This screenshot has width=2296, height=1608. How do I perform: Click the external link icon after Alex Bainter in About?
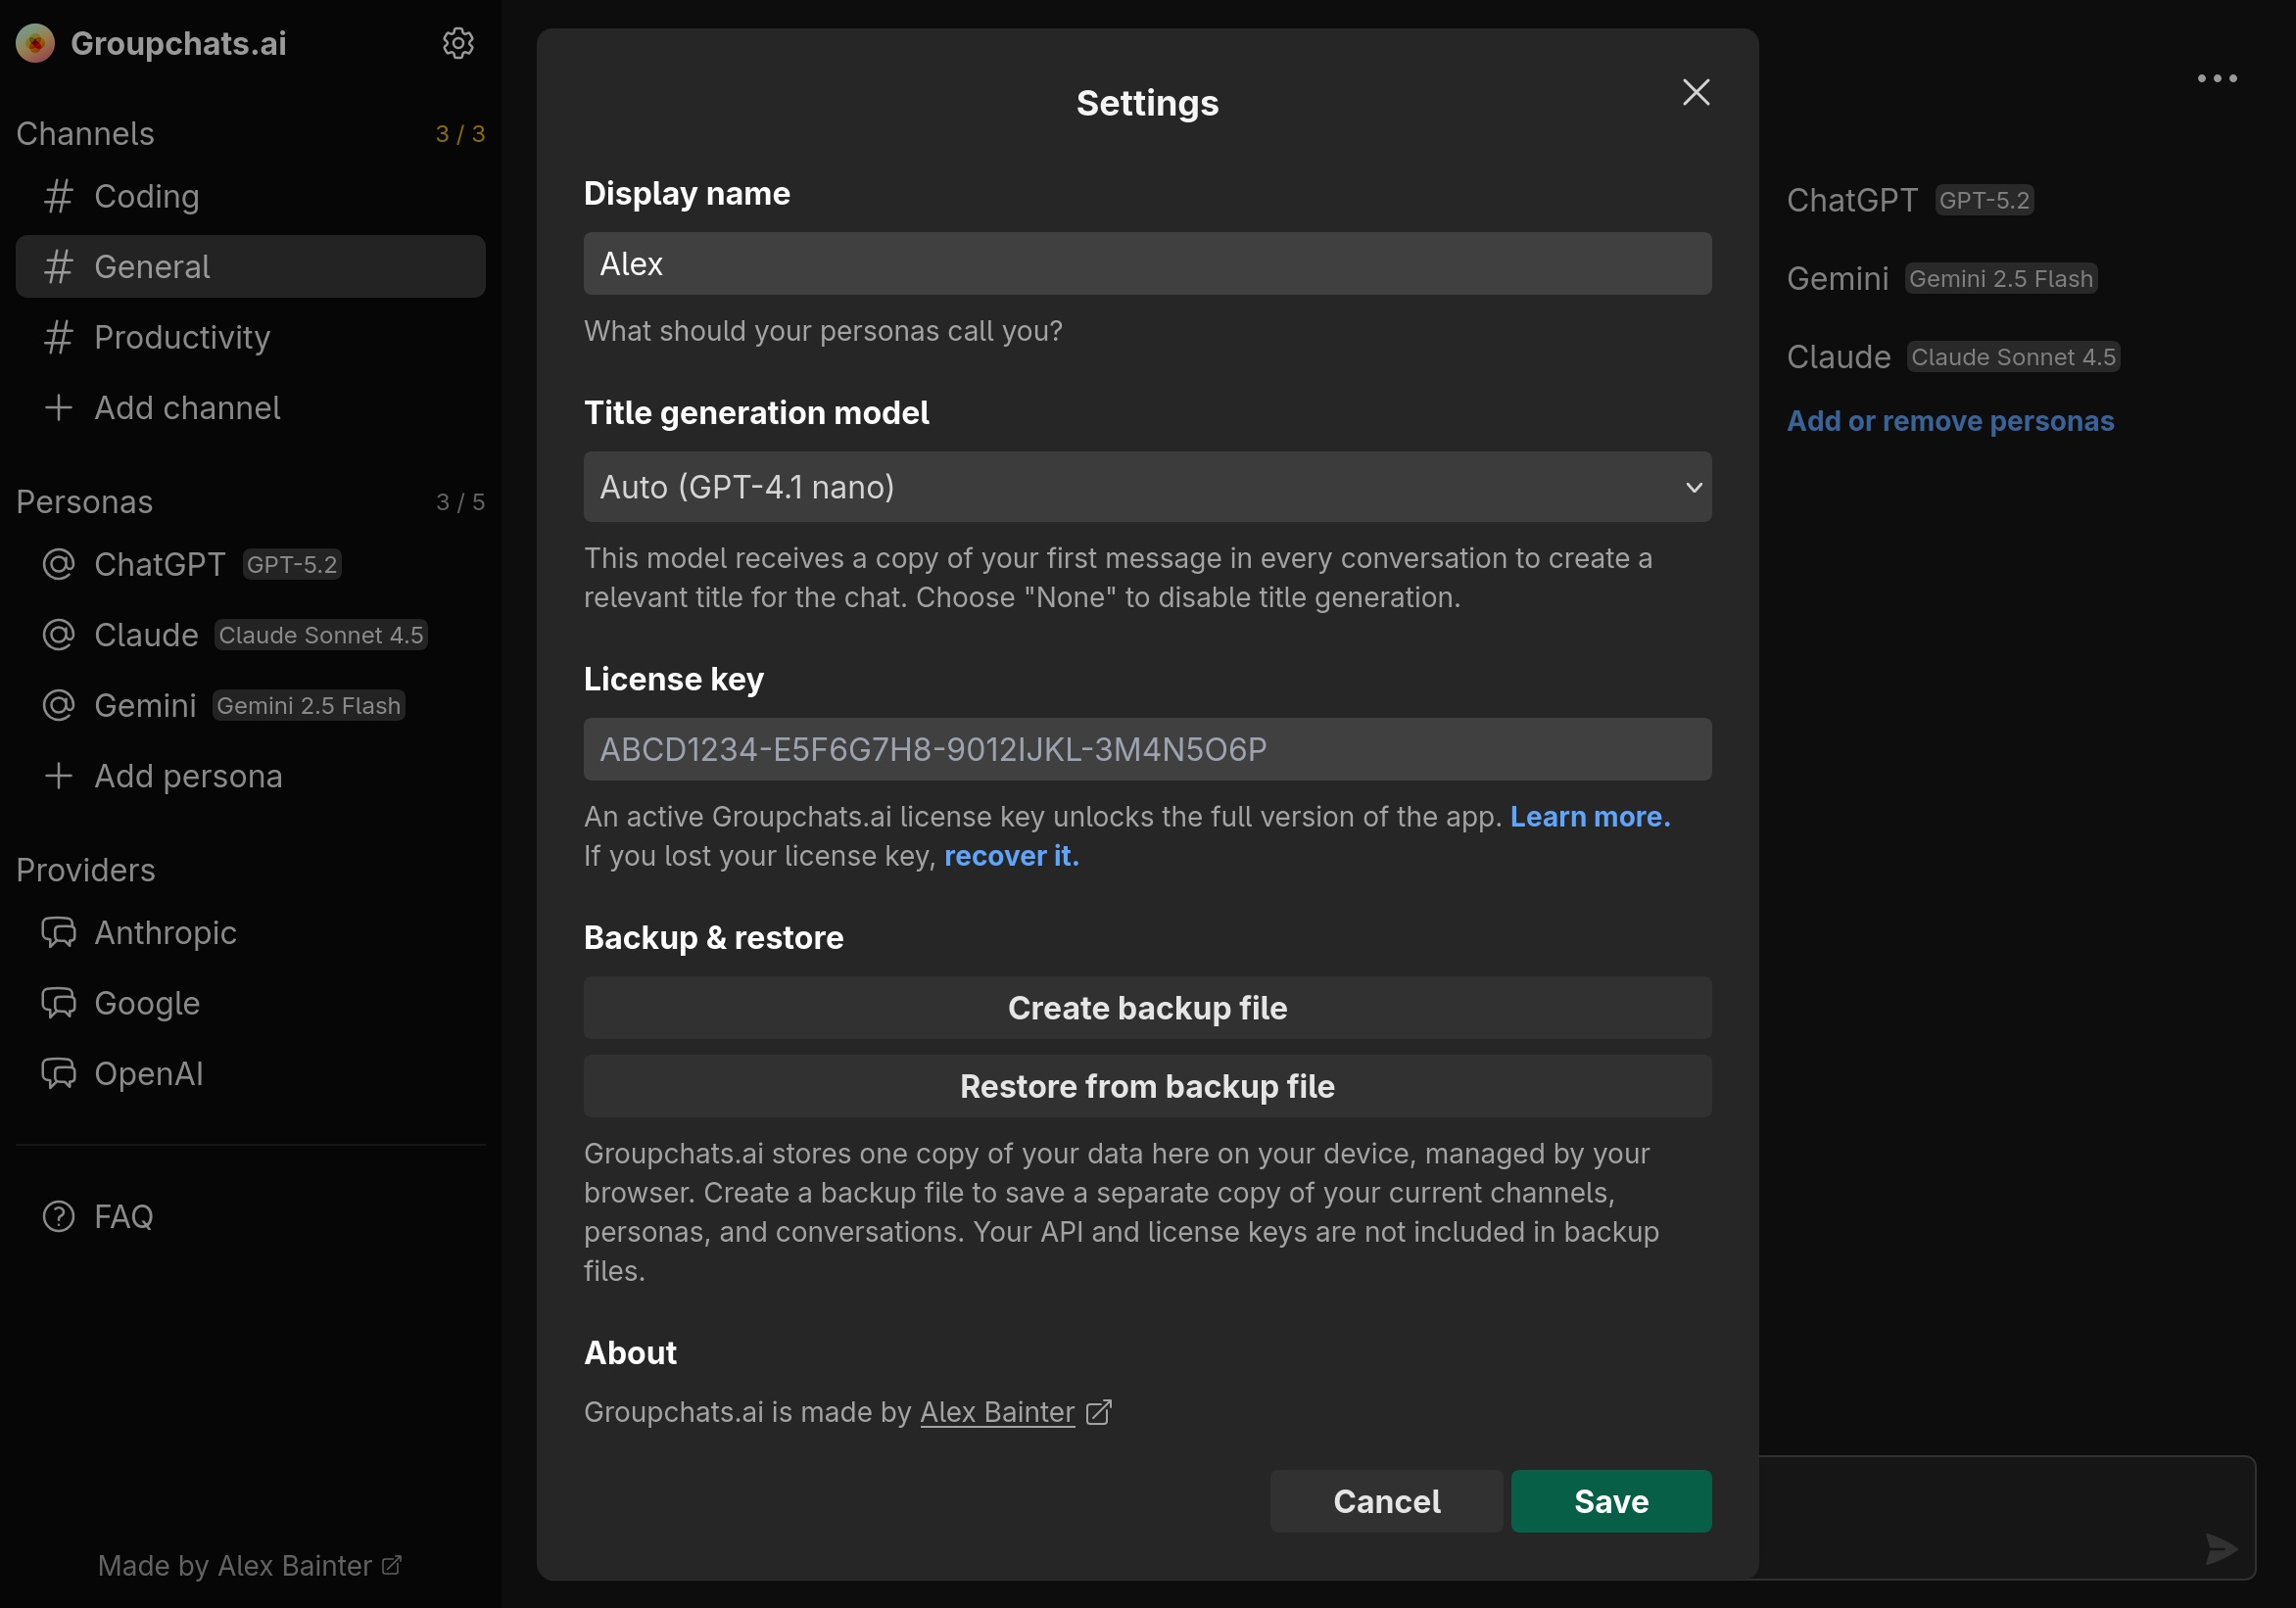pyautogui.click(x=1098, y=1412)
